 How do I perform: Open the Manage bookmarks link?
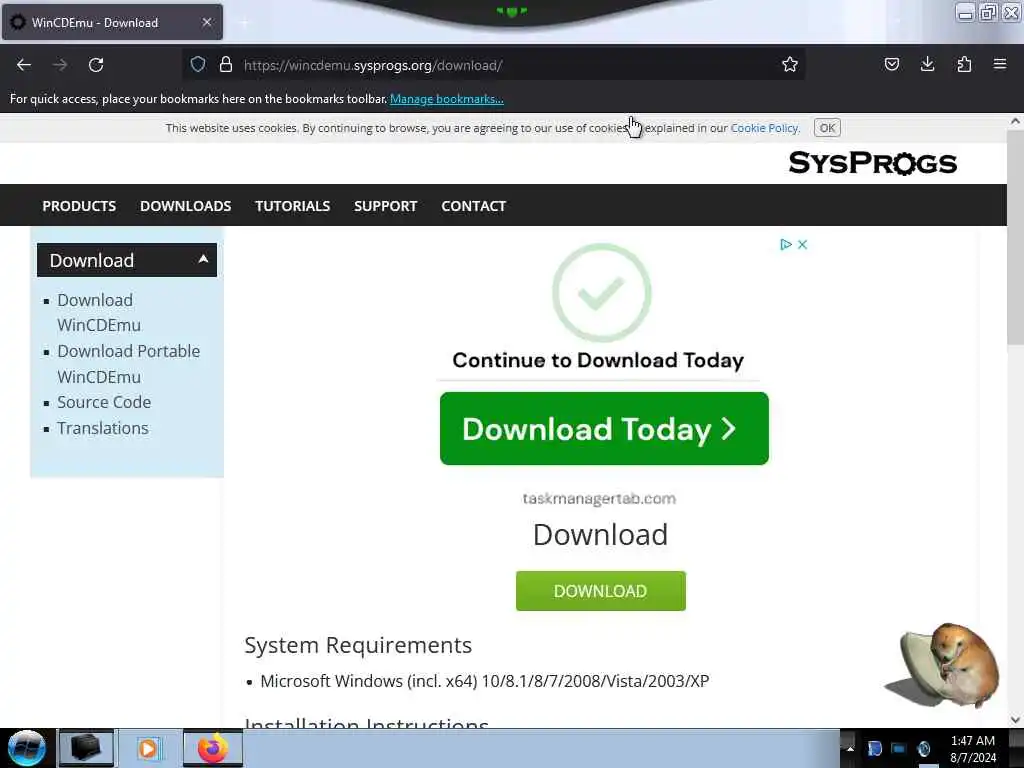[x=447, y=99]
